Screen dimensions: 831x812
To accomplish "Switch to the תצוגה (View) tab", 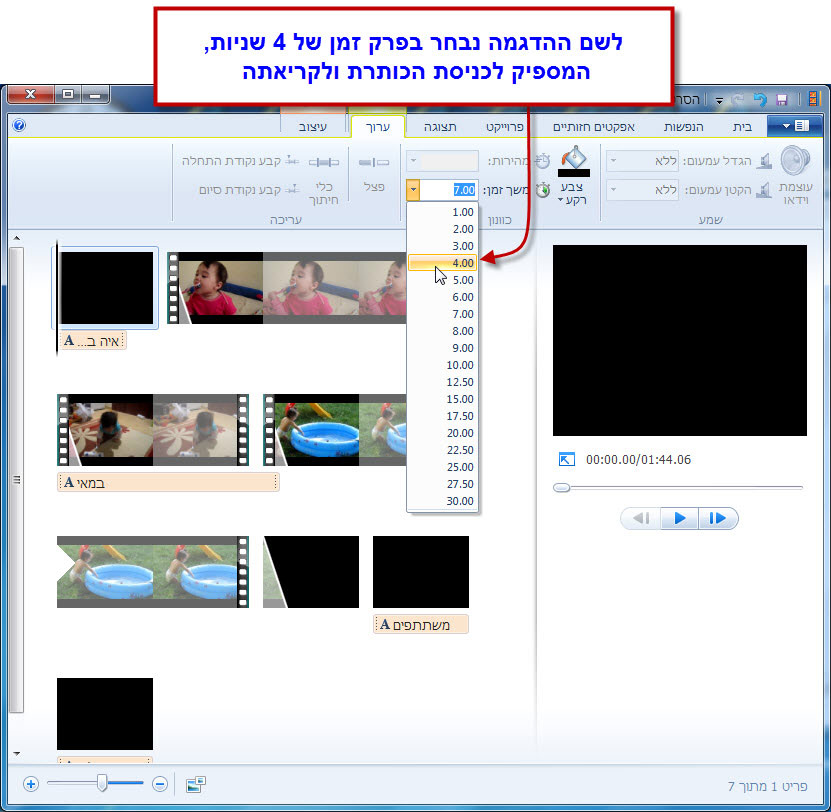I will pyautogui.click(x=440, y=127).
